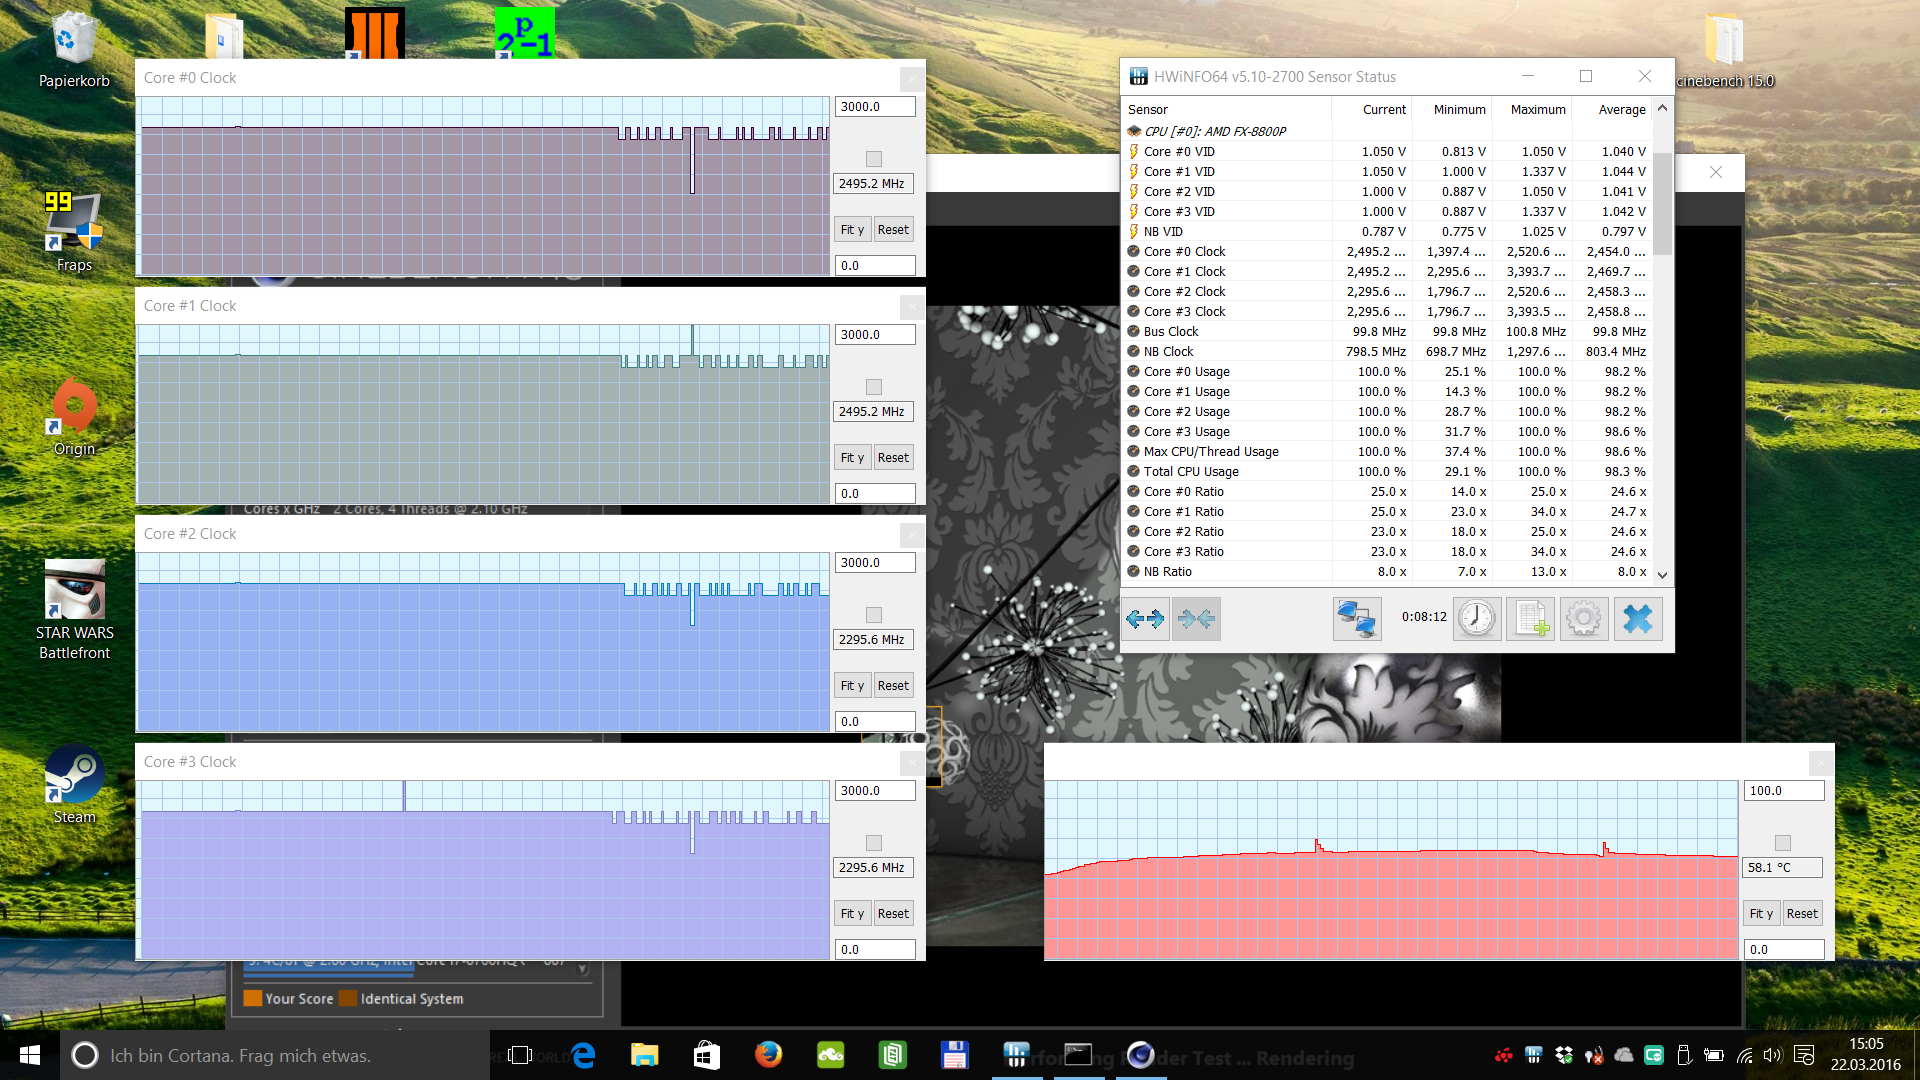The image size is (1920, 1080).
Task: Click the Dropbox tray icon
Action: click(1564, 1055)
